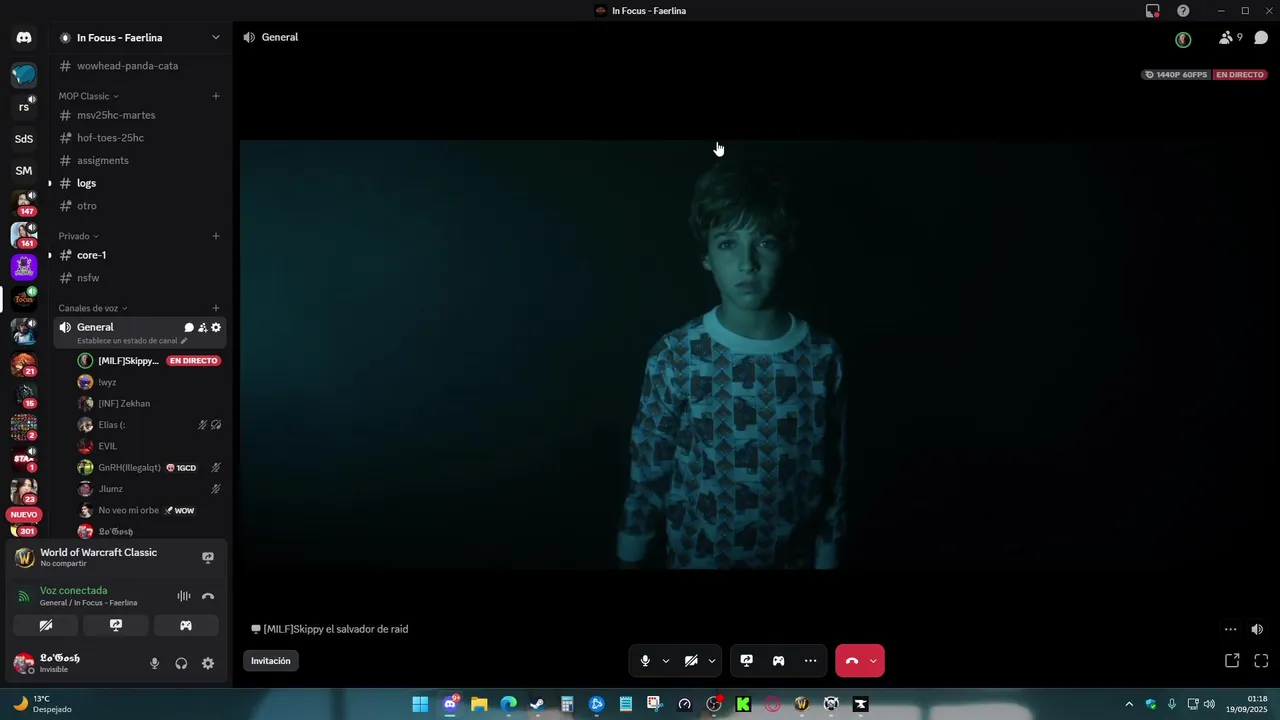Open hof-toes-25hc channel
The image size is (1280, 720).
[140, 138]
